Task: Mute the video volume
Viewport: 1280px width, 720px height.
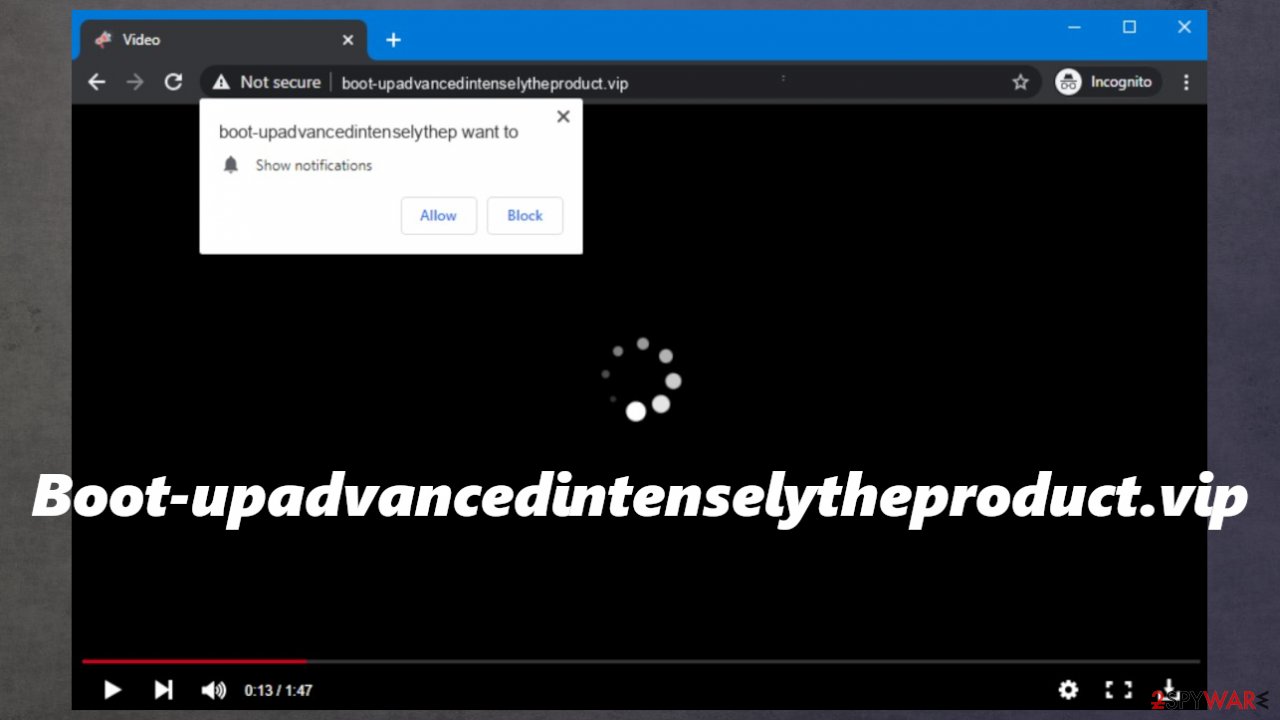Action: (213, 689)
